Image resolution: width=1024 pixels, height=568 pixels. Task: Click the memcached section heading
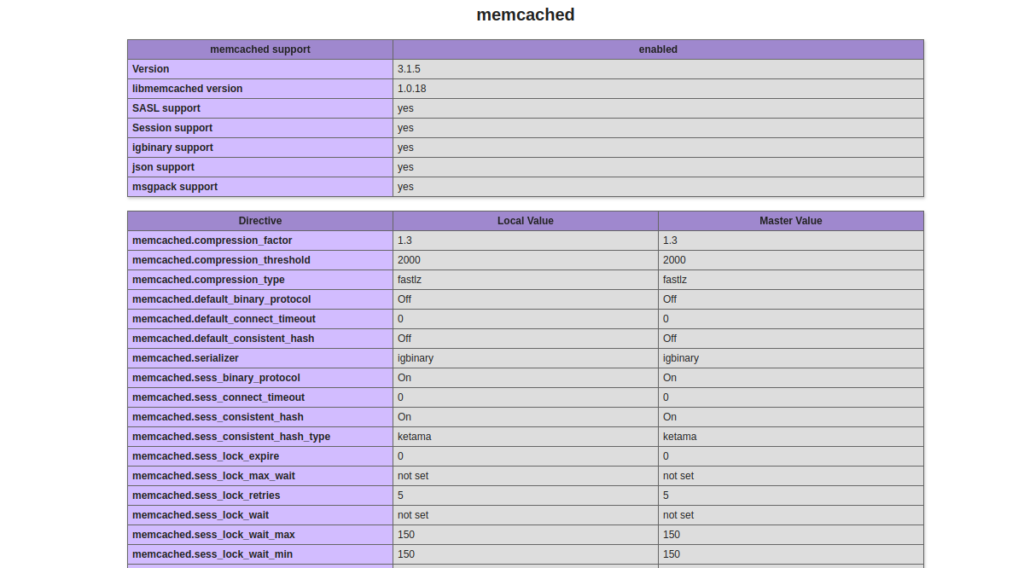click(x=525, y=15)
